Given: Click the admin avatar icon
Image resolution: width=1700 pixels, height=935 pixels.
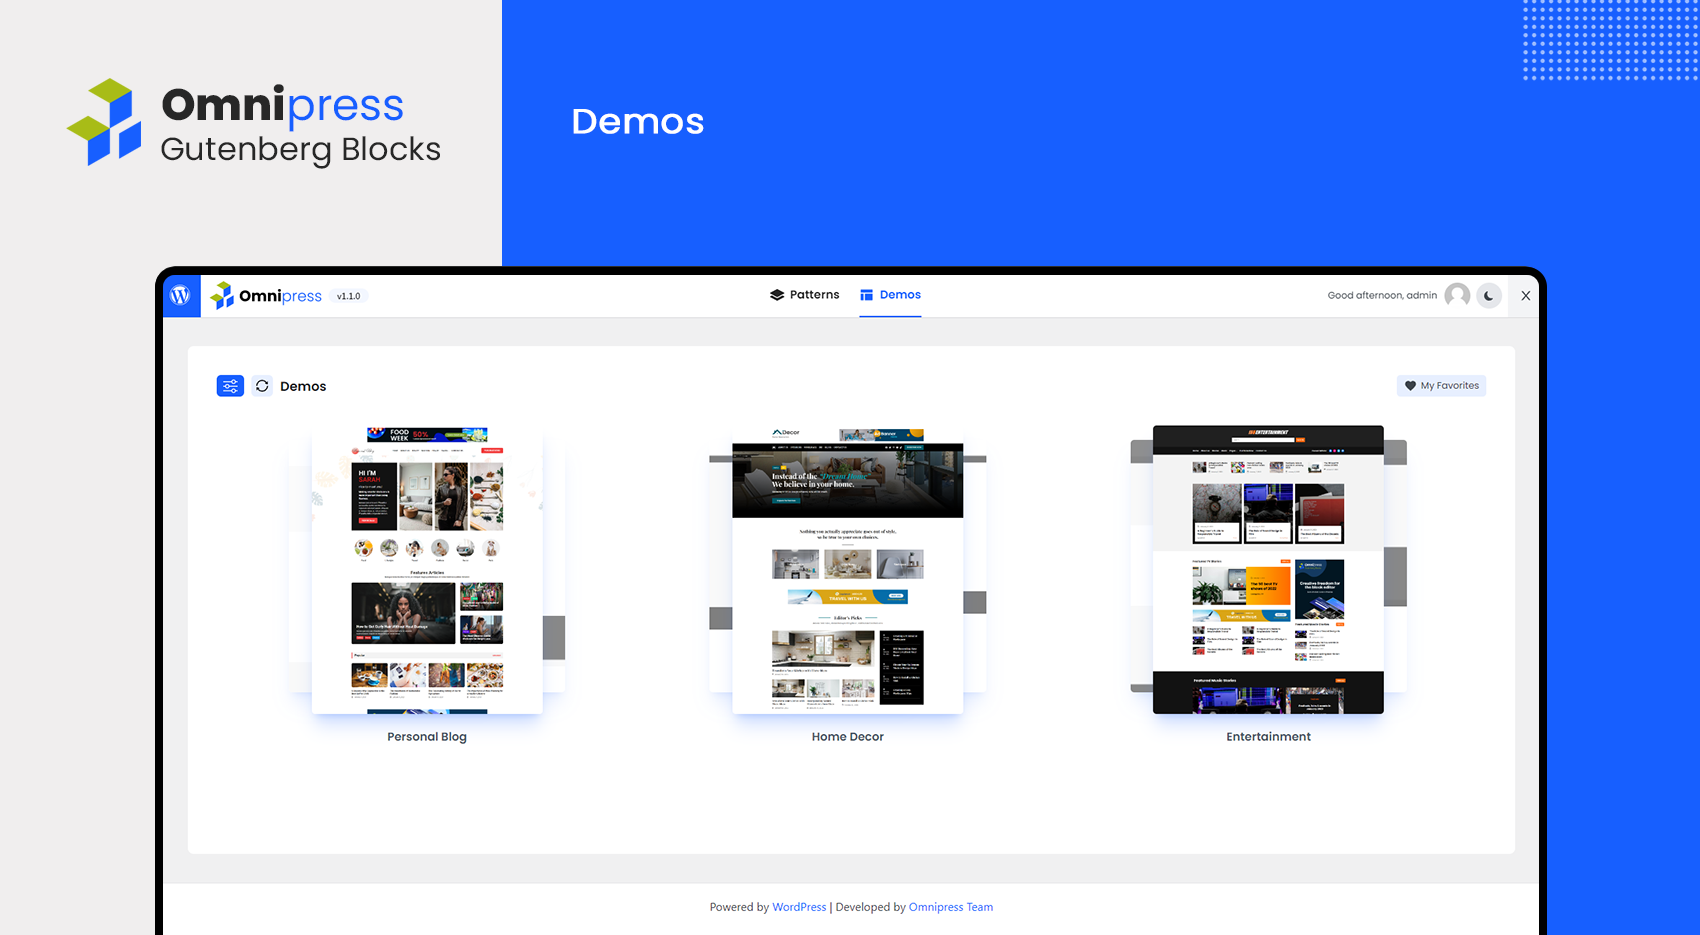Looking at the screenshot, I should 1457,295.
